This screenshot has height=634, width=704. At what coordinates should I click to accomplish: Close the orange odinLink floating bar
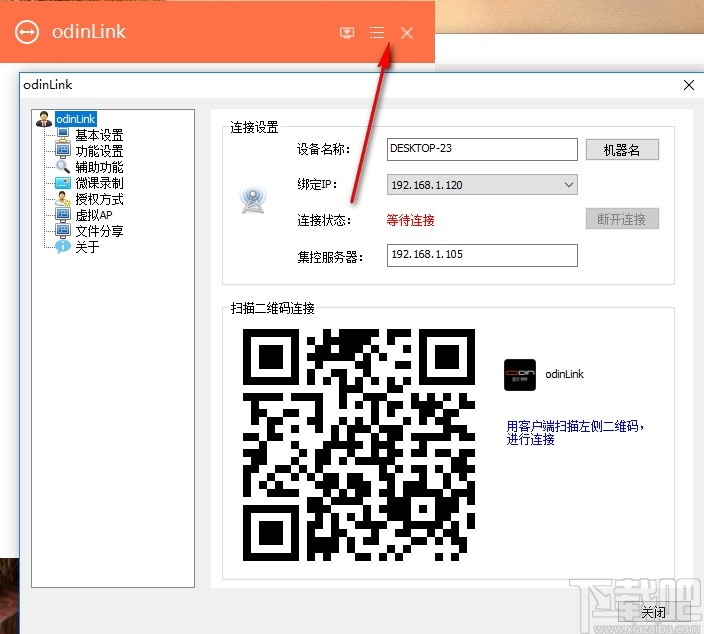click(x=407, y=33)
